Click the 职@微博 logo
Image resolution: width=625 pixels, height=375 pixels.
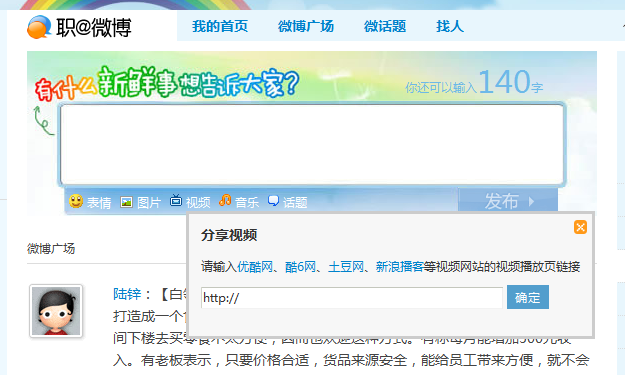pos(79,27)
